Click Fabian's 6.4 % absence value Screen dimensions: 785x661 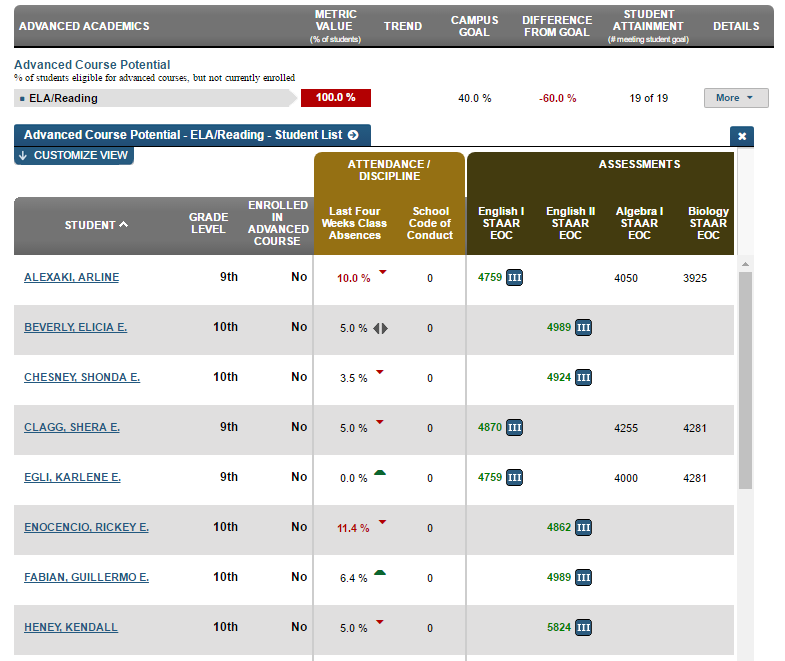pyautogui.click(x=353, y=578)
